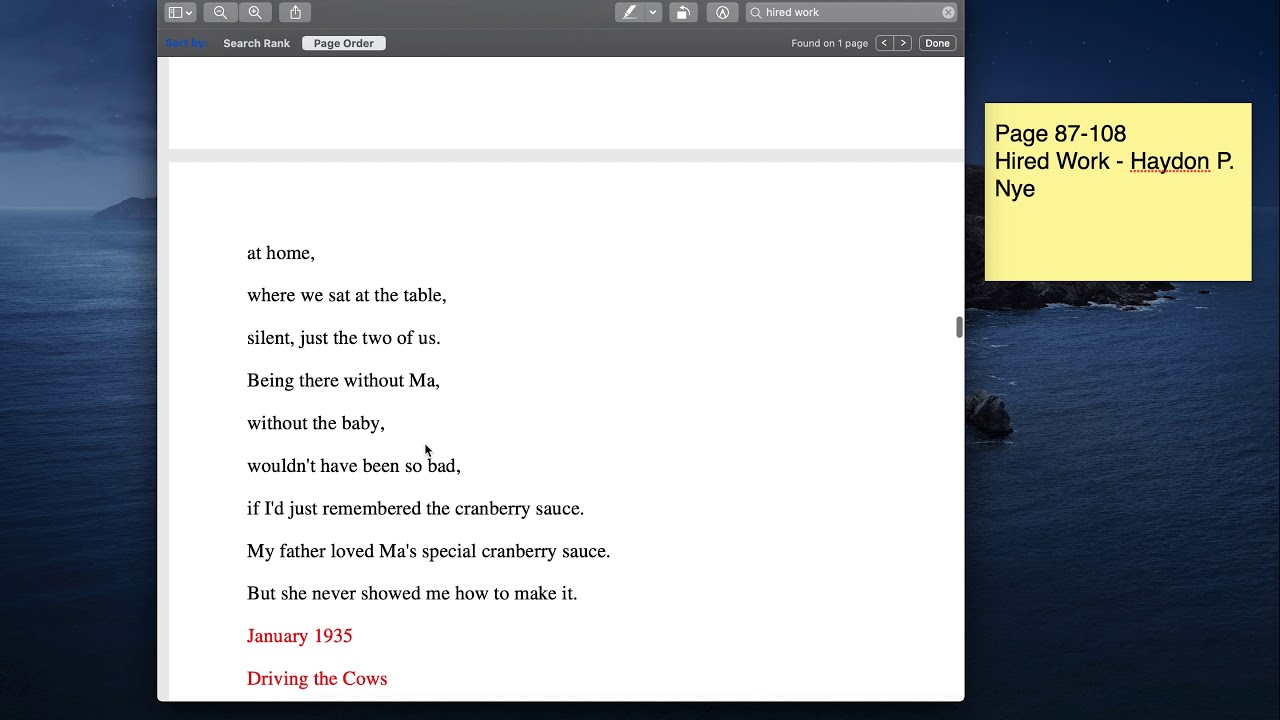This screenshot has height=720, width=1280.
Task: Zoom out of the document
Action: [x=220, y=12]
